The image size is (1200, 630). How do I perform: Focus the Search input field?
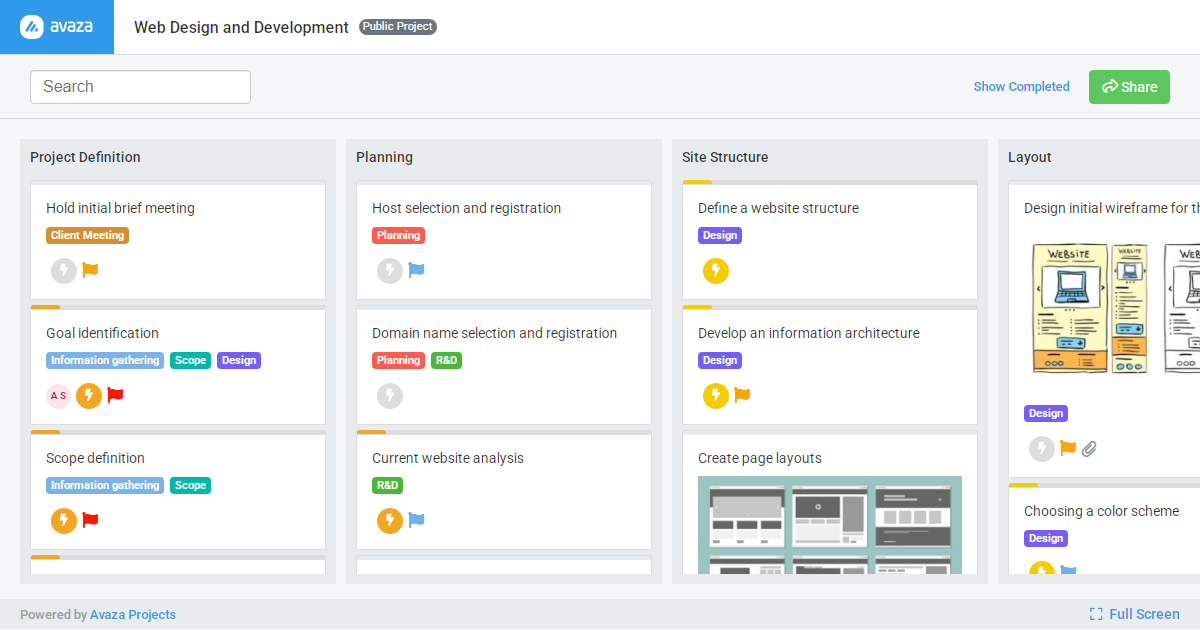point(140,87)
